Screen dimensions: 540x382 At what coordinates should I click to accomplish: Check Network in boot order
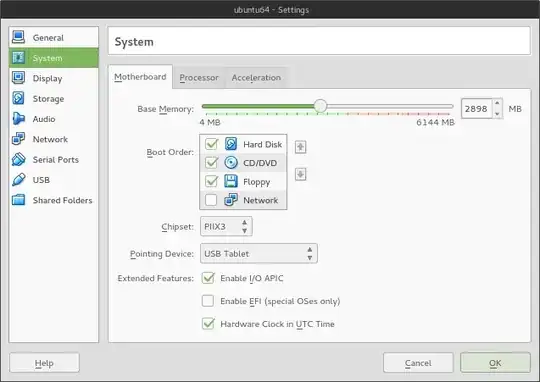pyautogui.click(x=211, y=200)
